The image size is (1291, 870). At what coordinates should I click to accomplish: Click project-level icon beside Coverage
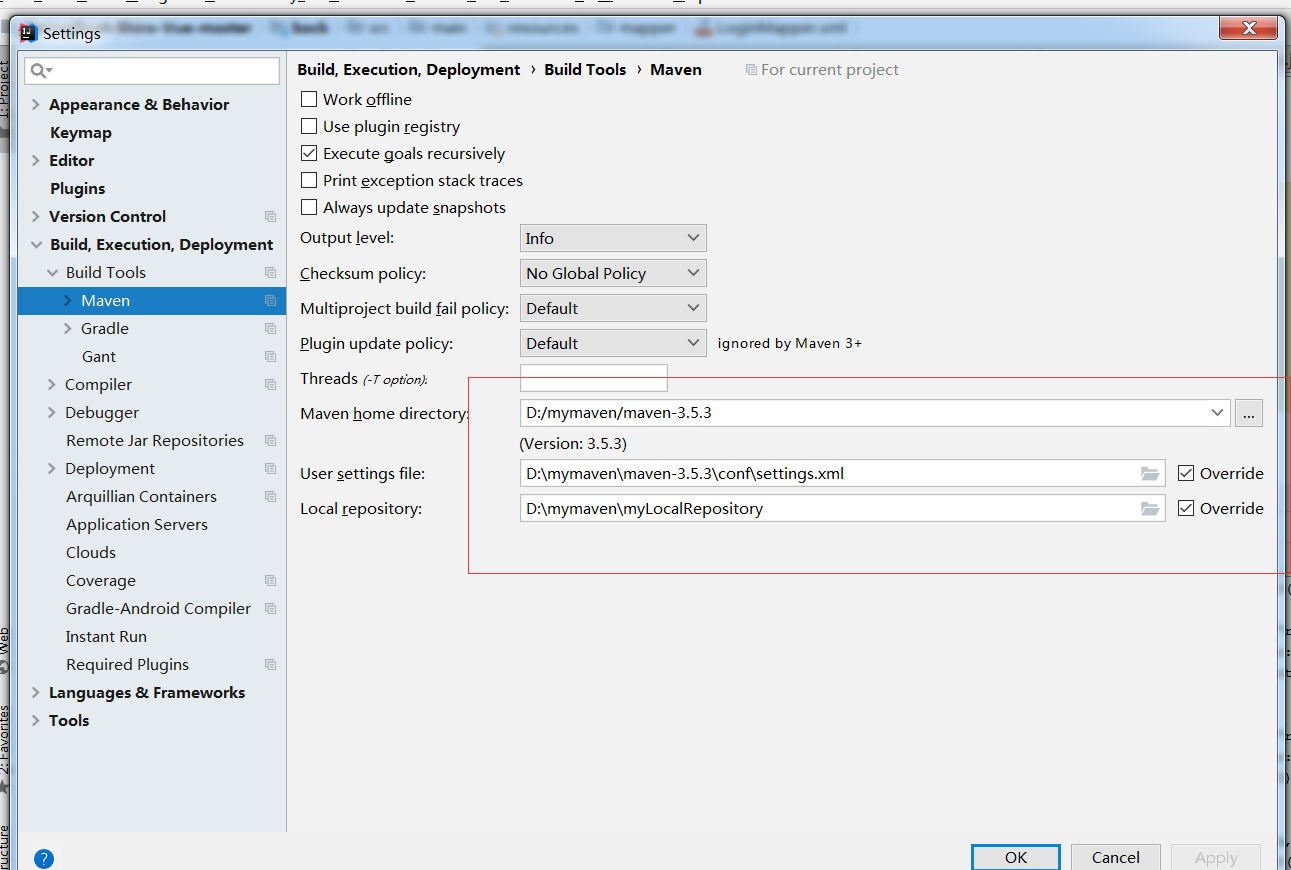(270, 580)
